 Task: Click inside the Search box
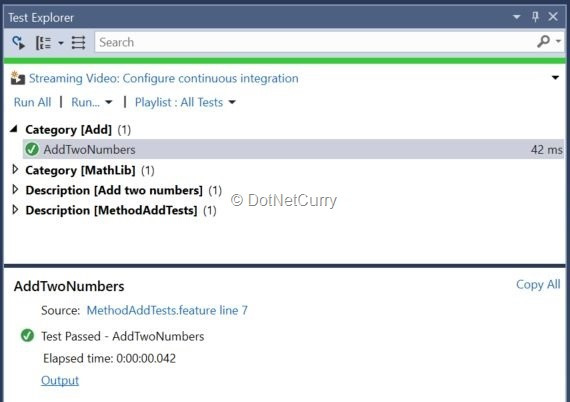pyautogui.click(x=316, y=42)
